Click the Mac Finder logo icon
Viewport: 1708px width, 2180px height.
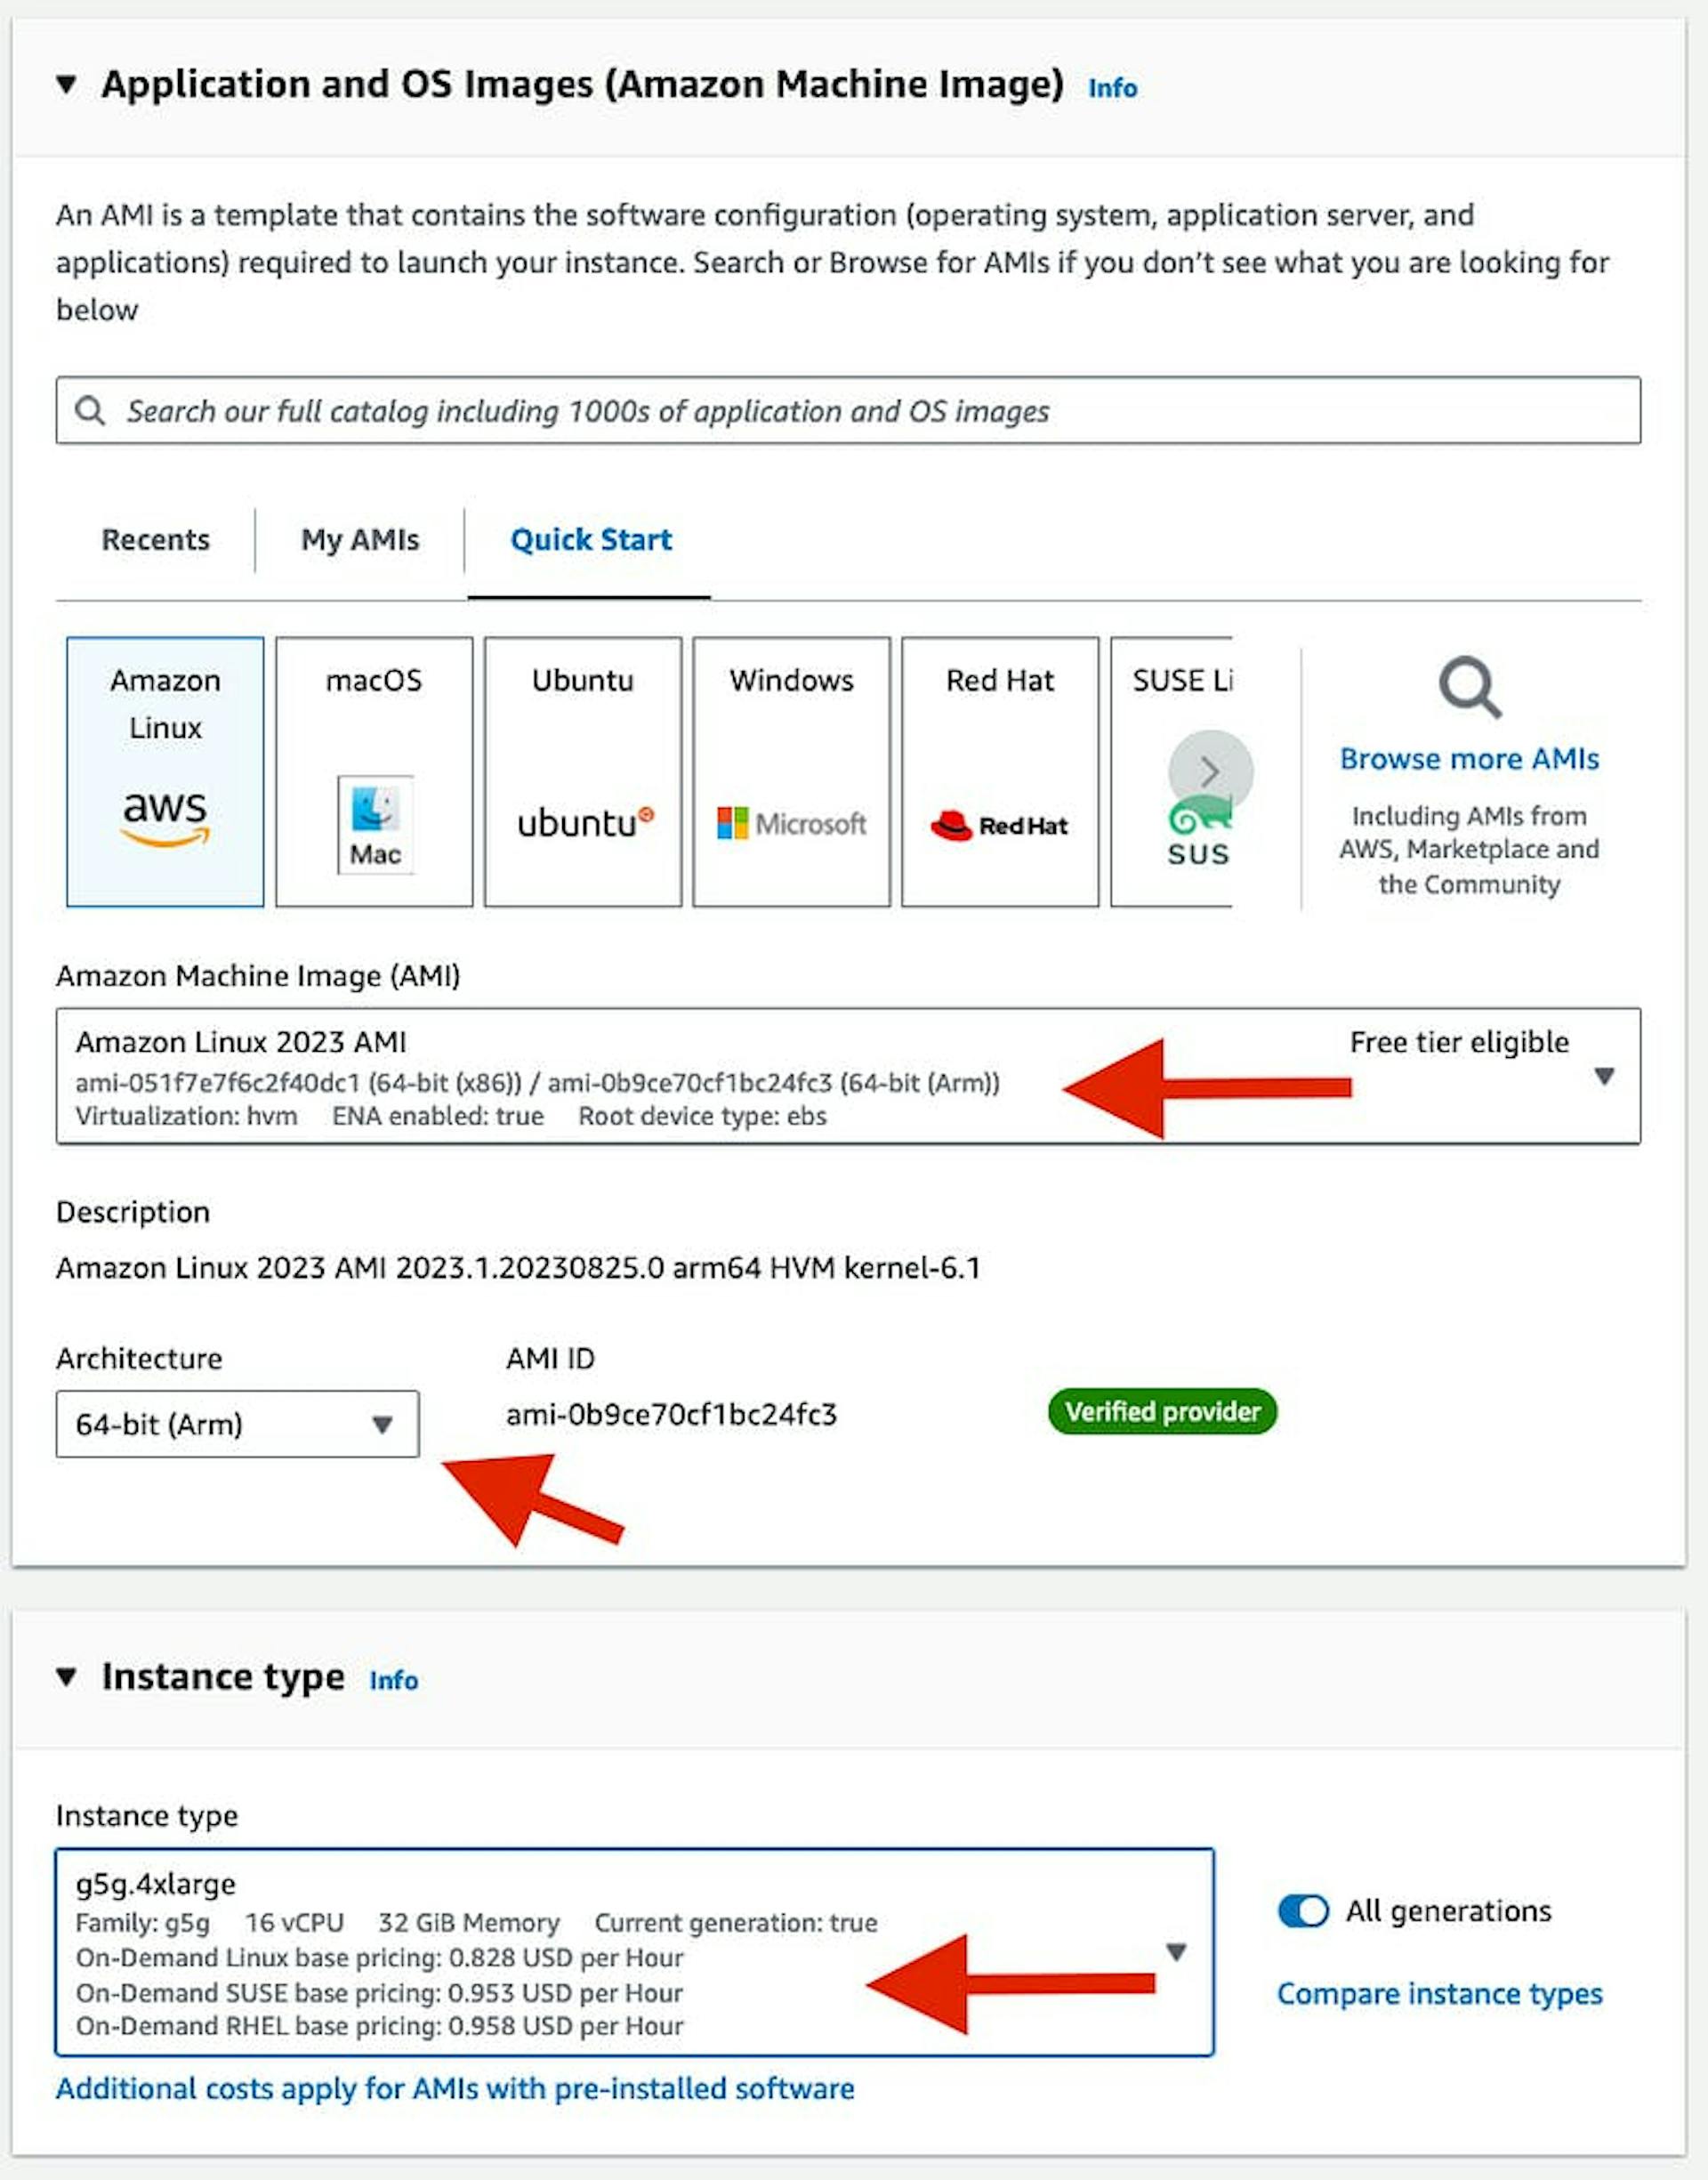click(x=375, y=825)
